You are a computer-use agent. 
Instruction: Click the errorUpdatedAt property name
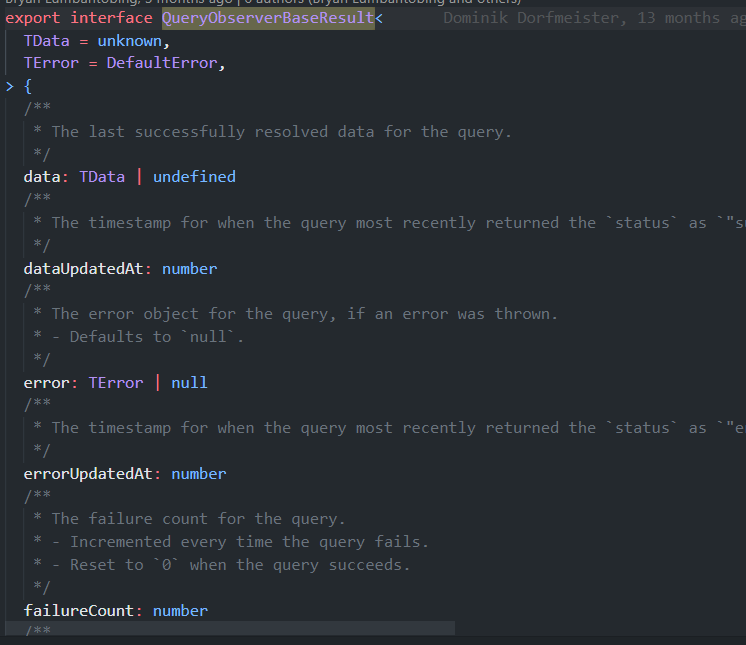(88, 474)
